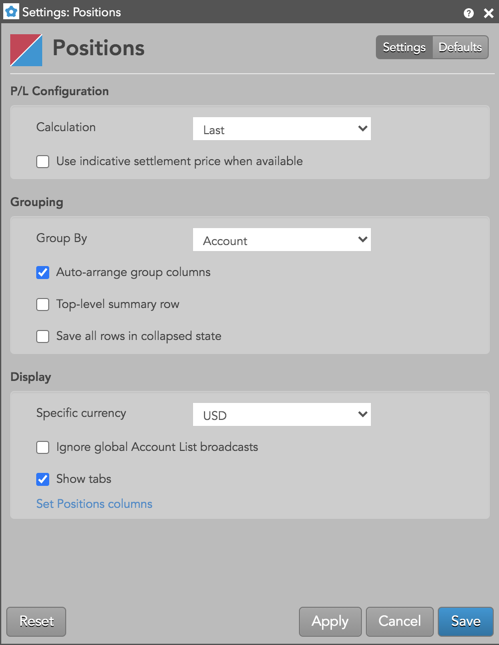Cancel the settings changes
This screenshot has height=645, width=499.
coord(399,622)
